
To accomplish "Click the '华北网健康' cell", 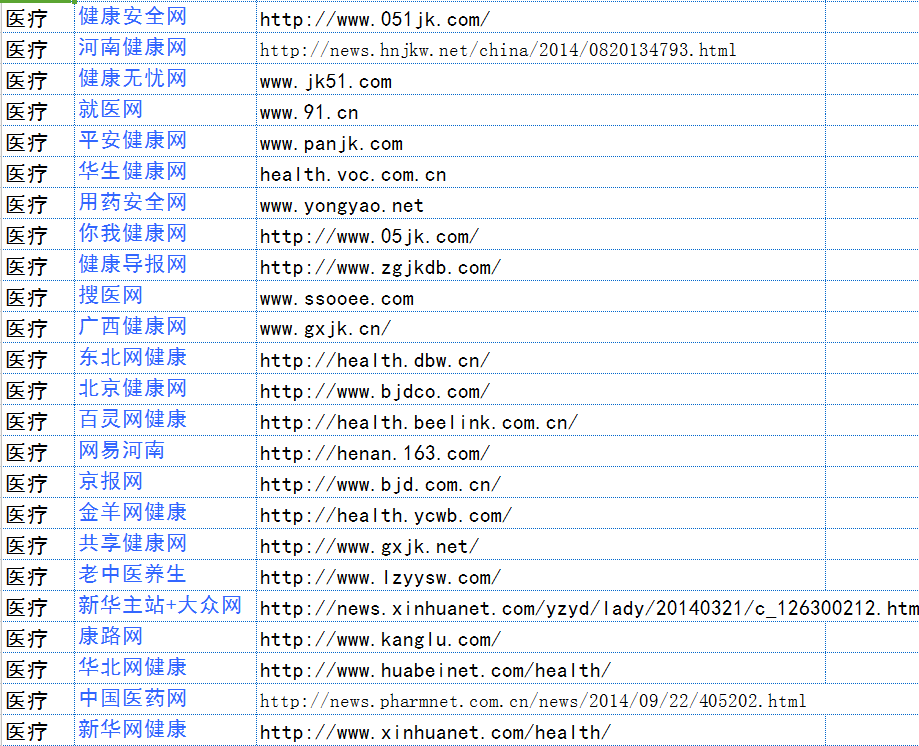I will (x=165, y=669).
